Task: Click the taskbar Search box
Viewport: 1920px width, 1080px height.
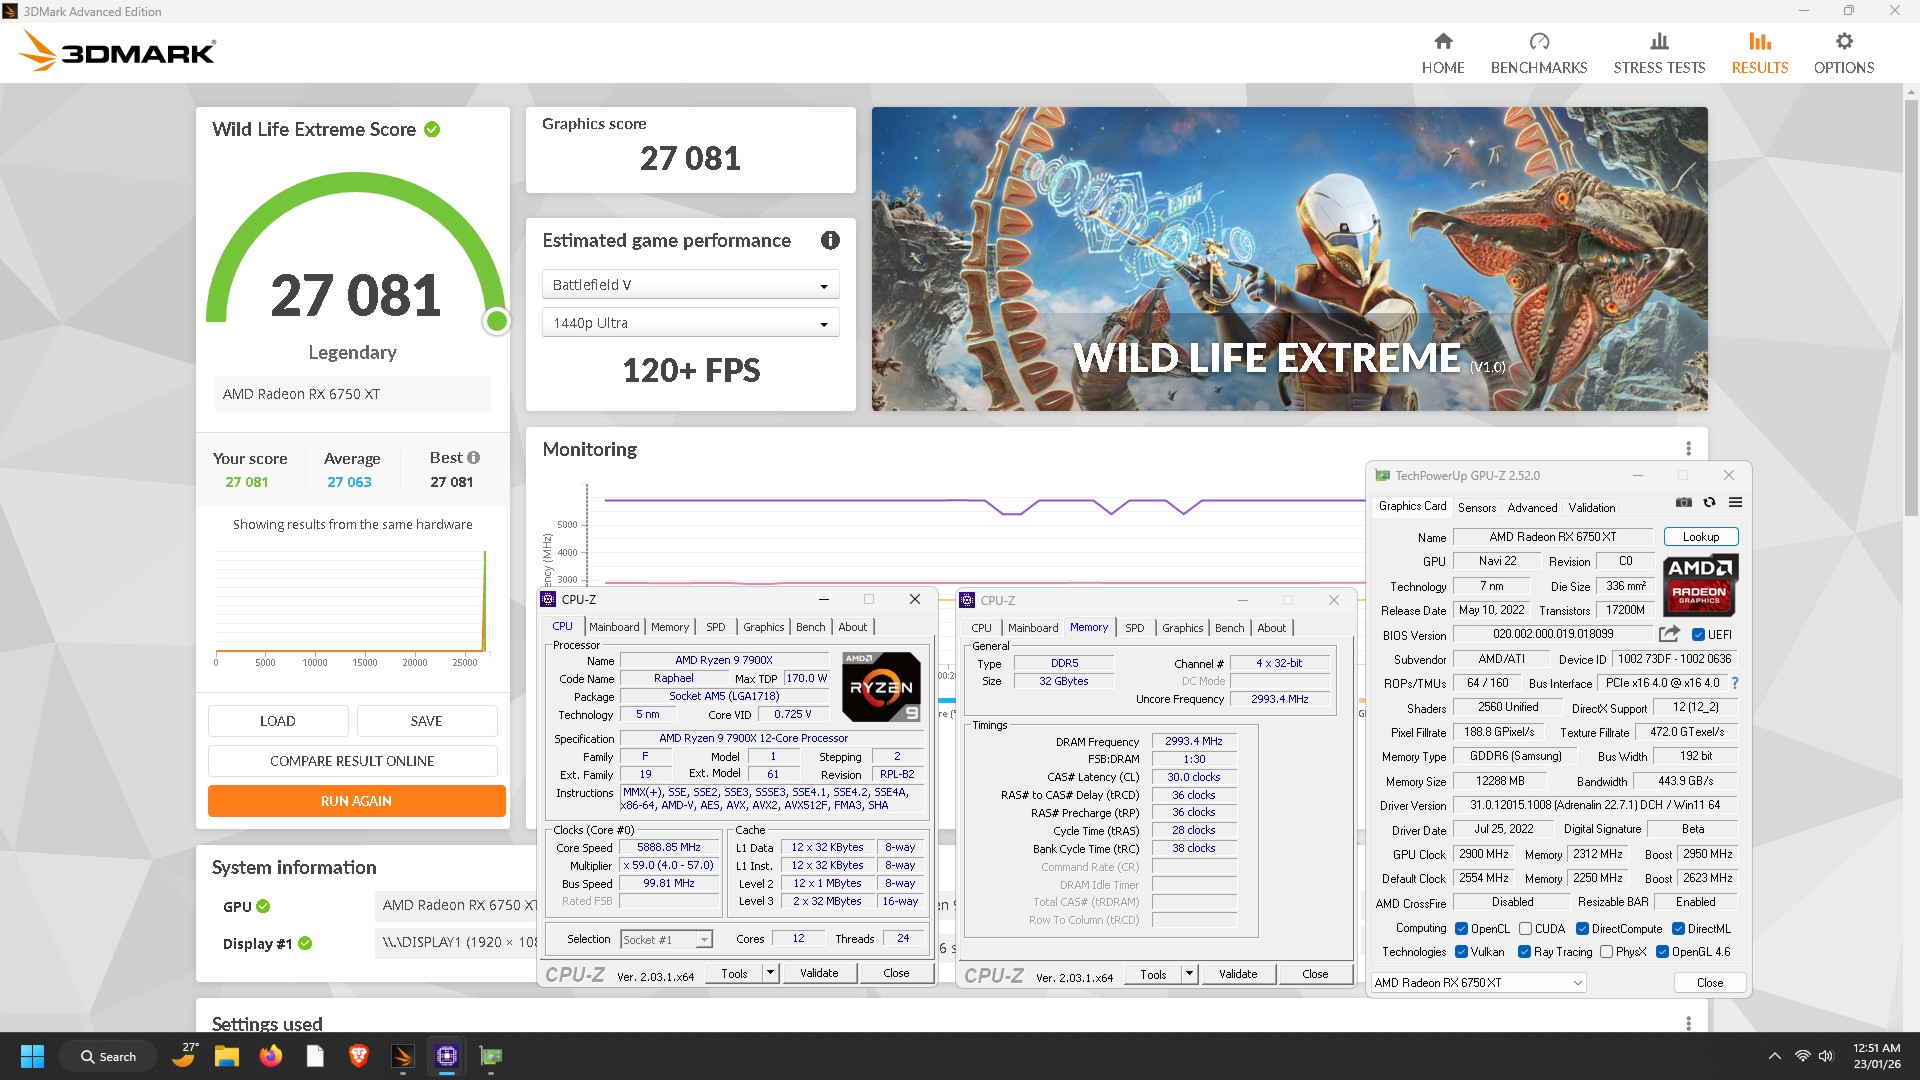Action: [x=108, y=1056]
